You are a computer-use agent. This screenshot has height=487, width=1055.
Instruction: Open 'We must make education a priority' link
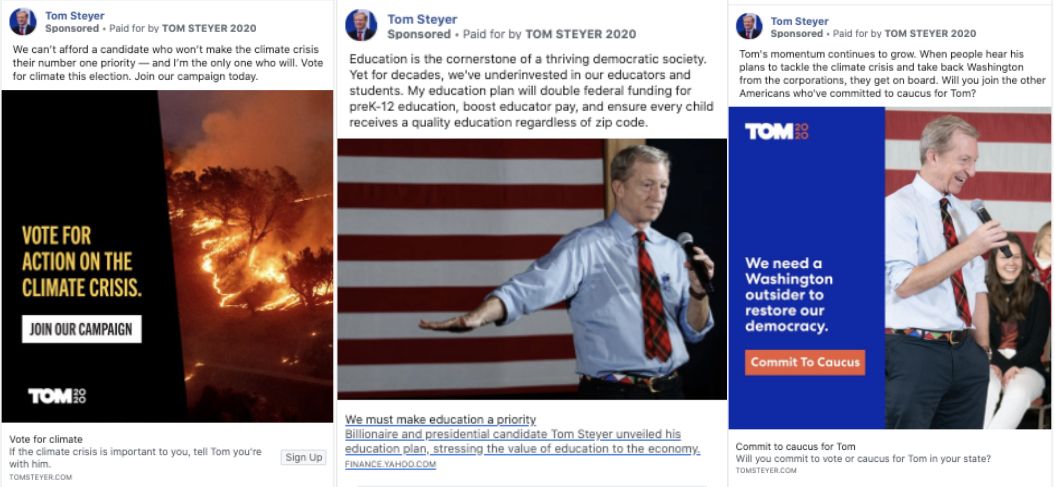tap(441, 420)
